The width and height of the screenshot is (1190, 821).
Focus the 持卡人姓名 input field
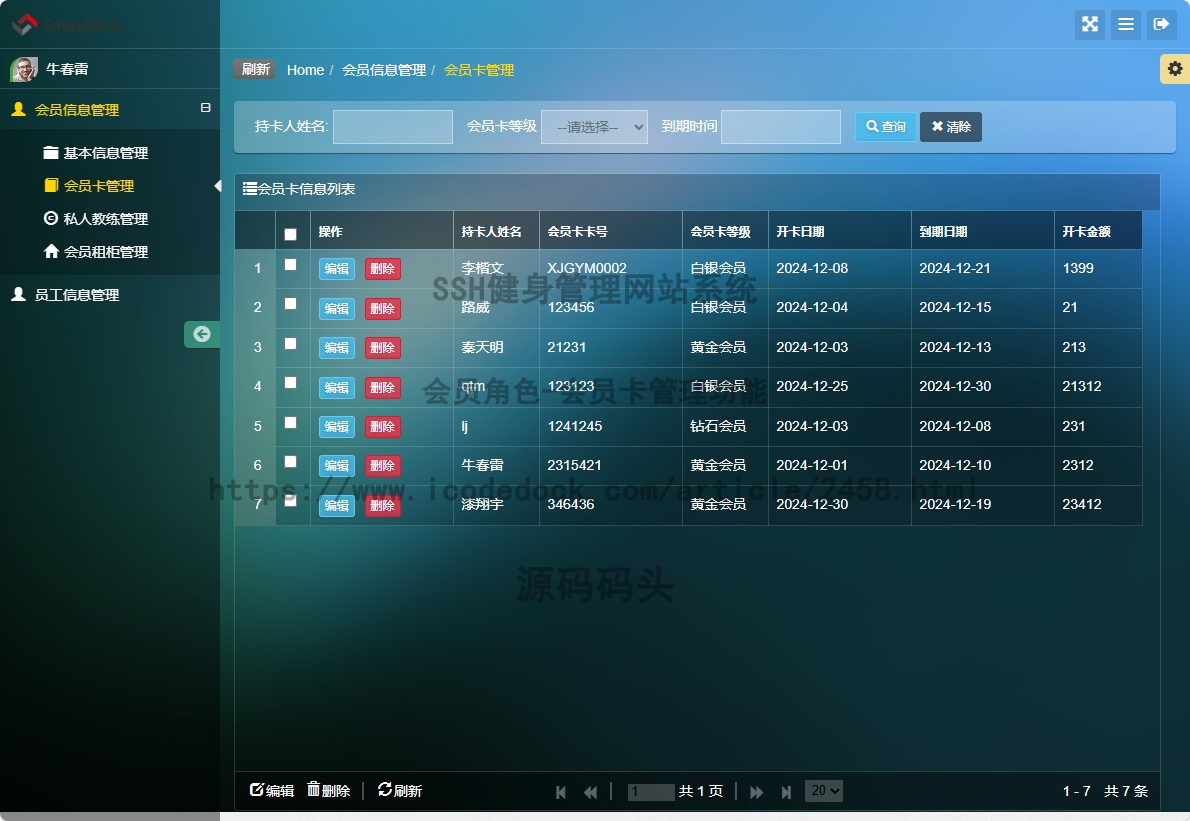click(393, 127)
